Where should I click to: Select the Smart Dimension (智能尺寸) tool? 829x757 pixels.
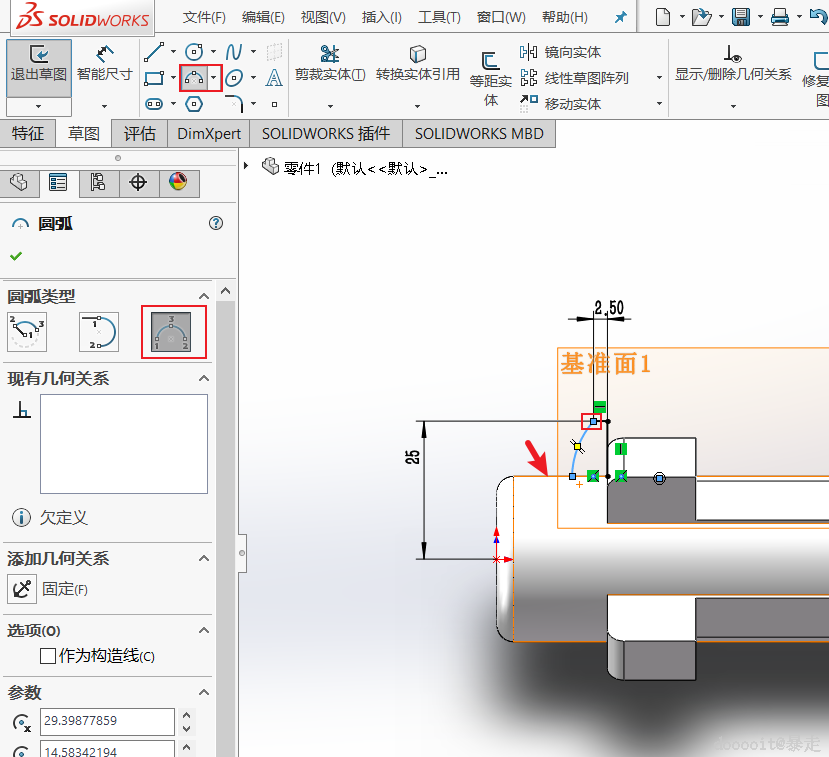tap(104, 64)
